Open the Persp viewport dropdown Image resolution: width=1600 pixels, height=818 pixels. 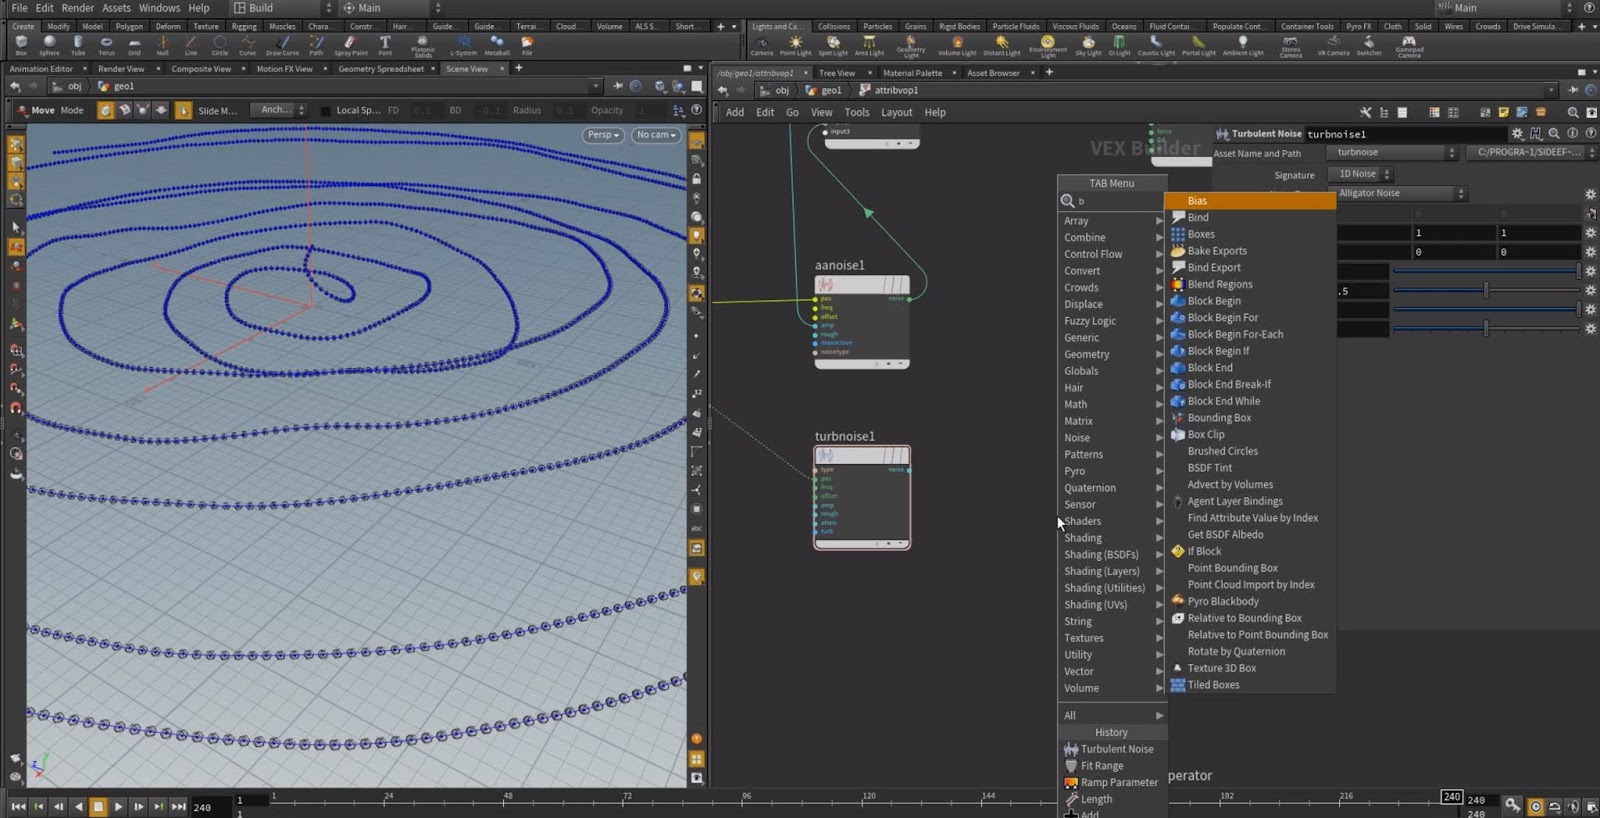point(603,135)
